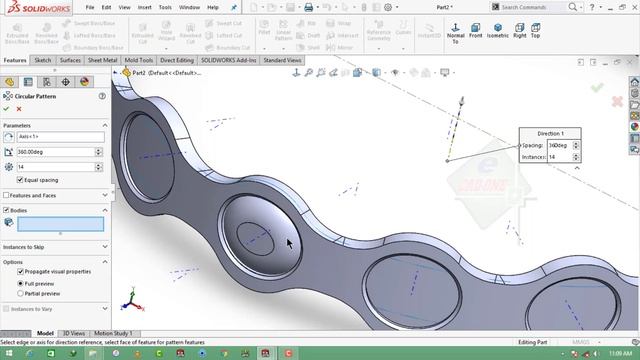640x360 pixels.
Task: Toggle the Bodies checkbox
Action: pos(6,210)
